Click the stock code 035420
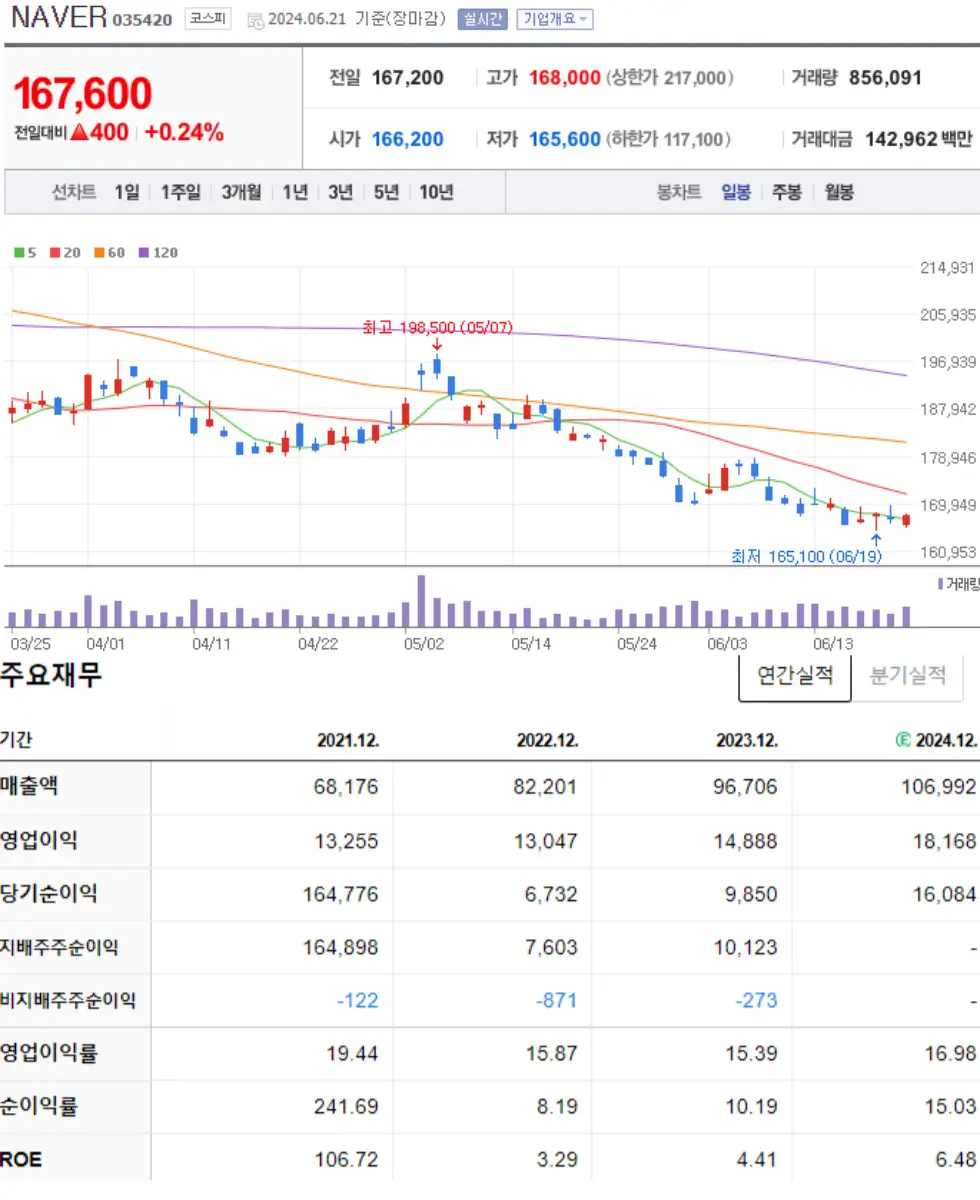This screenshot has height=1200, width=980. pyautogui.click(x=142, y=20)
